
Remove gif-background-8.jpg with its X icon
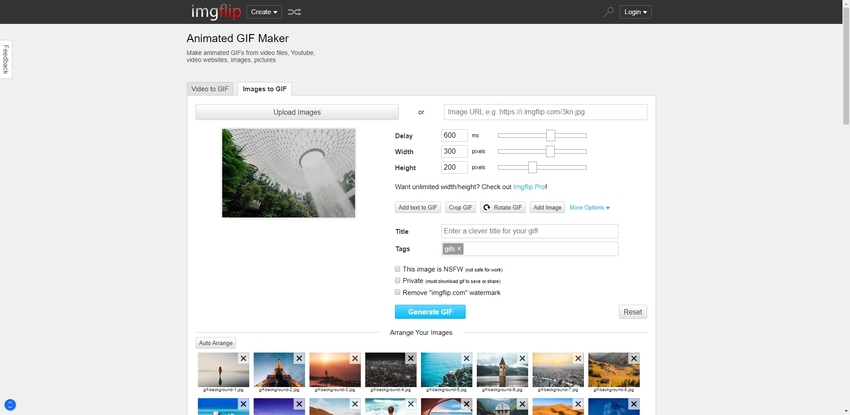(634, 358)
